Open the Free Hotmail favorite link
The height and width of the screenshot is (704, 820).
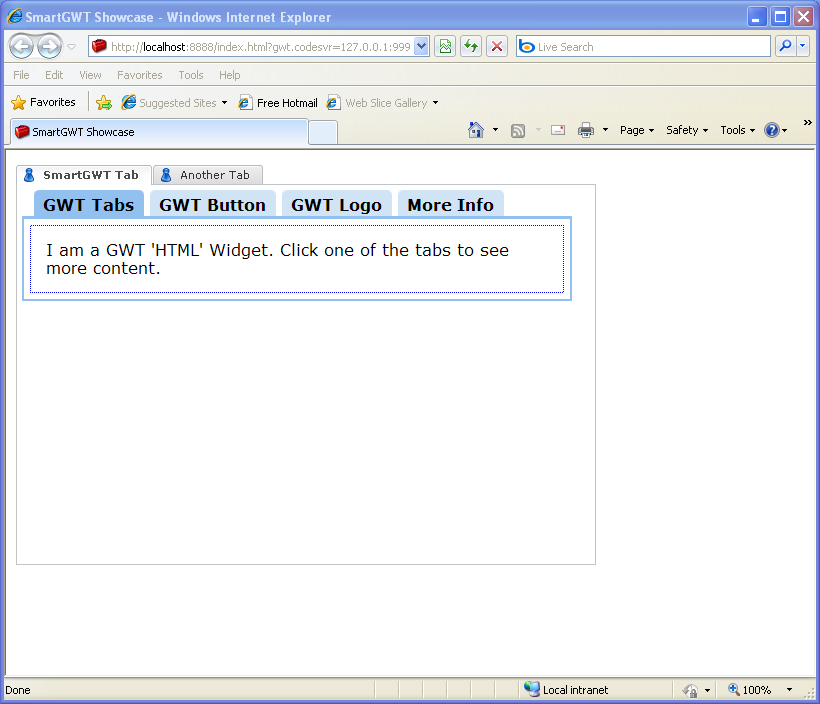(x=278, y=103)
